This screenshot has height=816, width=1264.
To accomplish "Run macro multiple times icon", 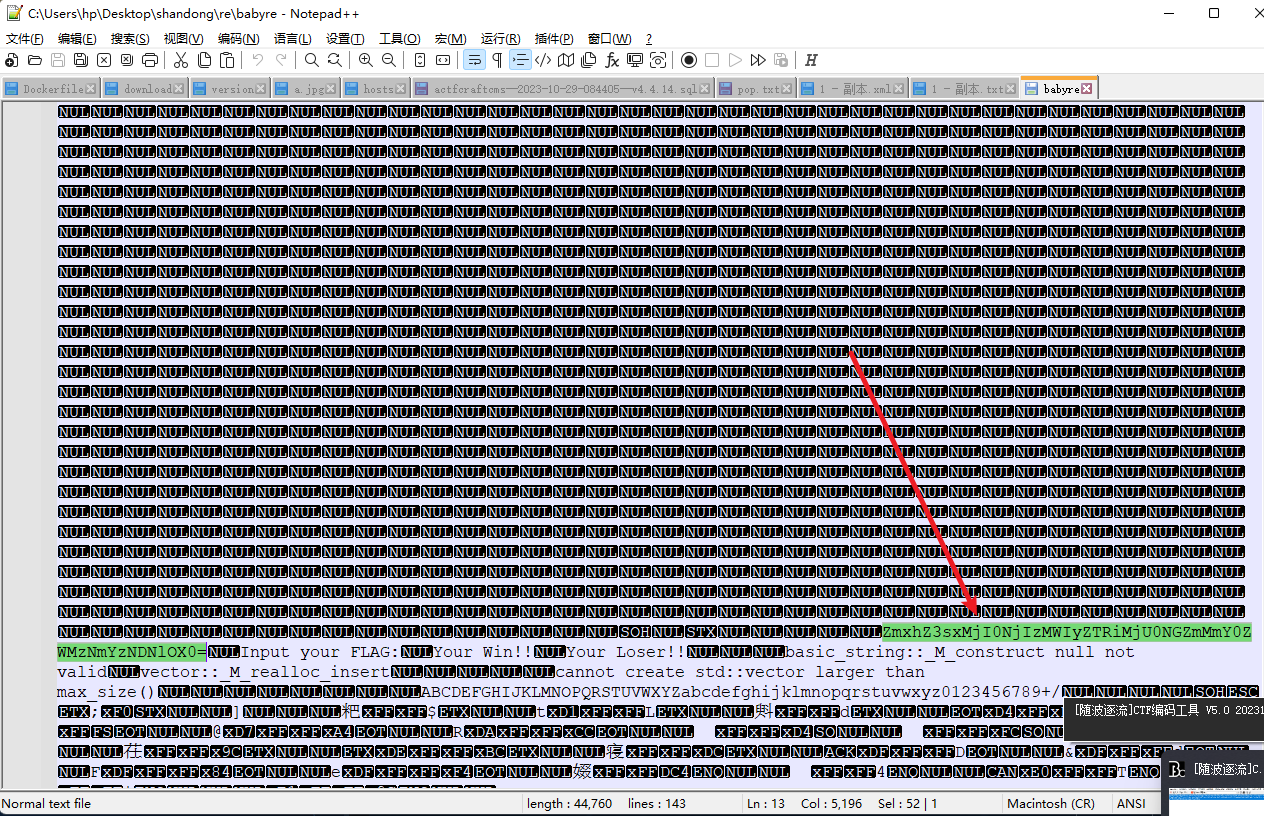I will tap(758, 60).
